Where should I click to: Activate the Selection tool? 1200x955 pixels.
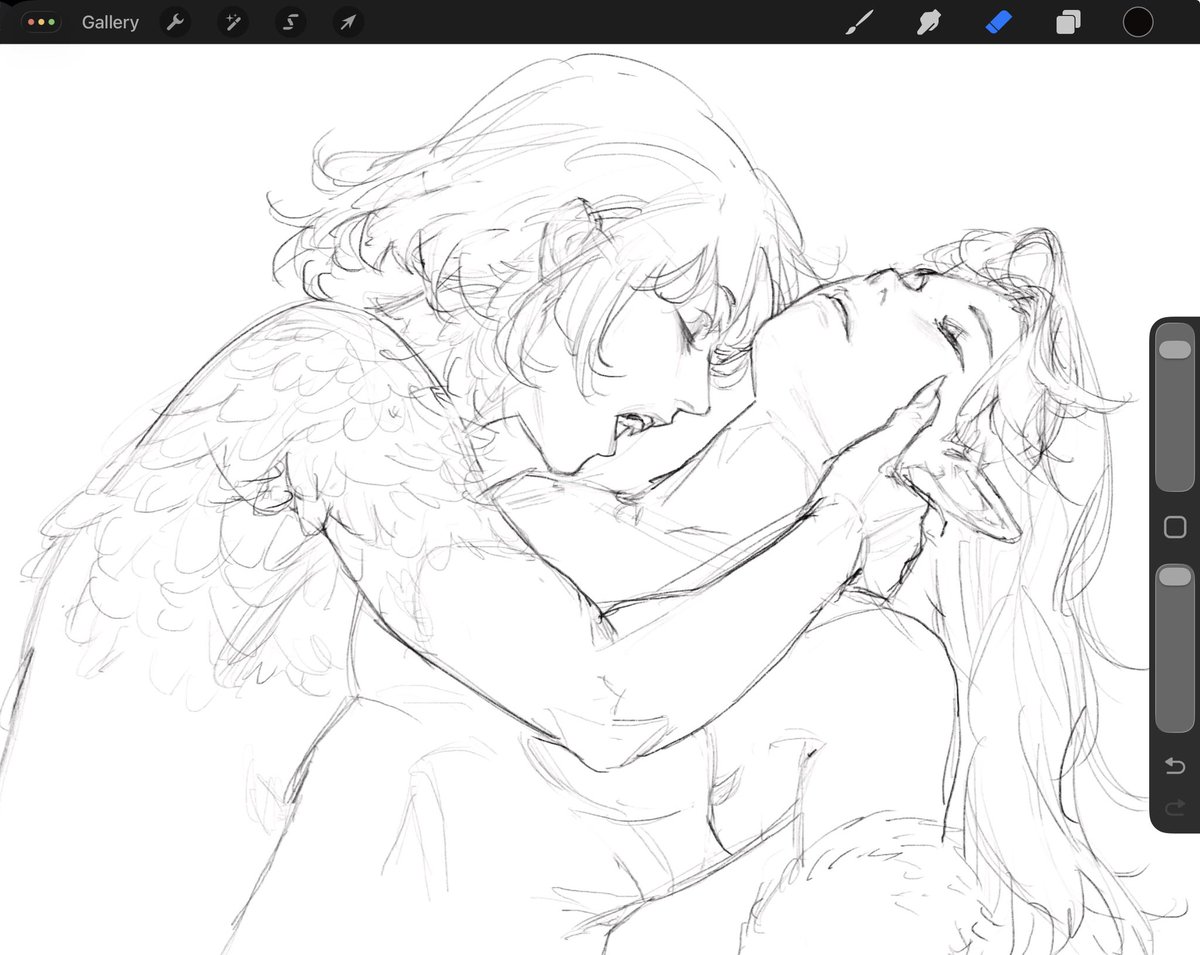tap(290, 22)
